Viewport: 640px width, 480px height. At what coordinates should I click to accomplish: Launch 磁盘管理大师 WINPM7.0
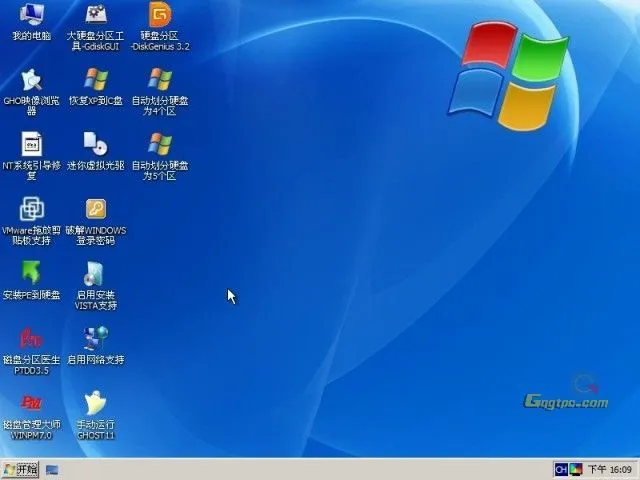[x=32, y=403]
